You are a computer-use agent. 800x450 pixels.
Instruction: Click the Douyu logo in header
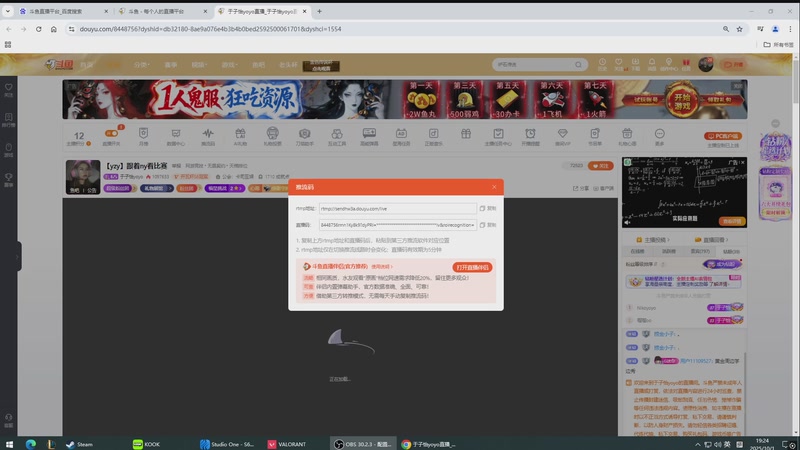[59, 64]
